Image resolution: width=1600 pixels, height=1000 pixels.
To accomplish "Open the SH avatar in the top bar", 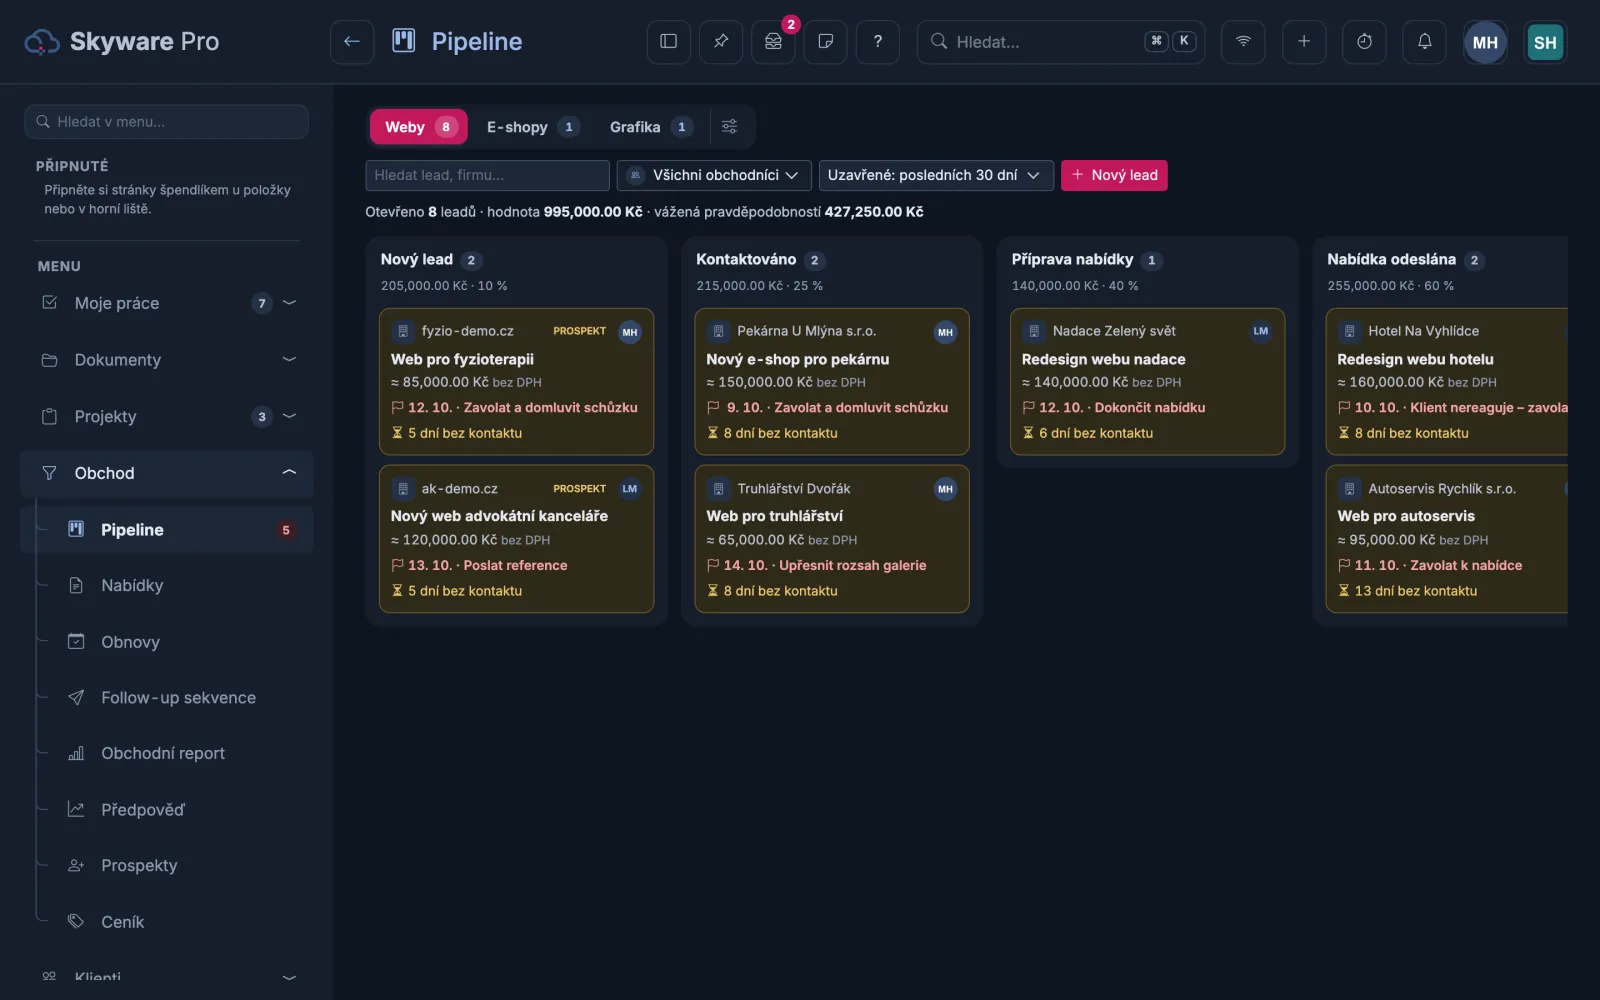I will click(1545, 42).
